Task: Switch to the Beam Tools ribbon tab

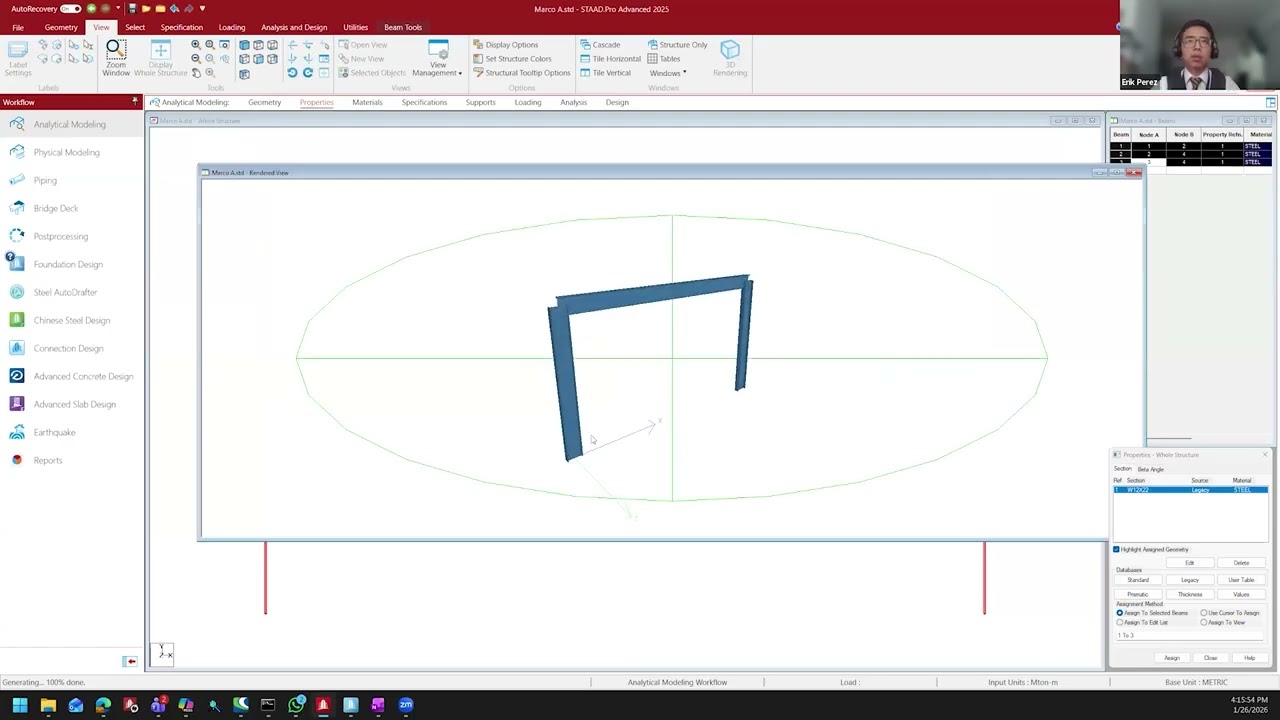Action: pyautogui.click(x=403, y=27)
